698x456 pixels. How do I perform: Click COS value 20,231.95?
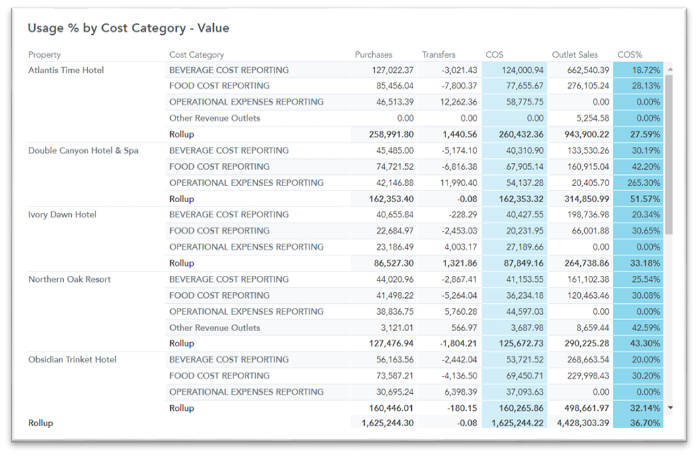point(524,231)
